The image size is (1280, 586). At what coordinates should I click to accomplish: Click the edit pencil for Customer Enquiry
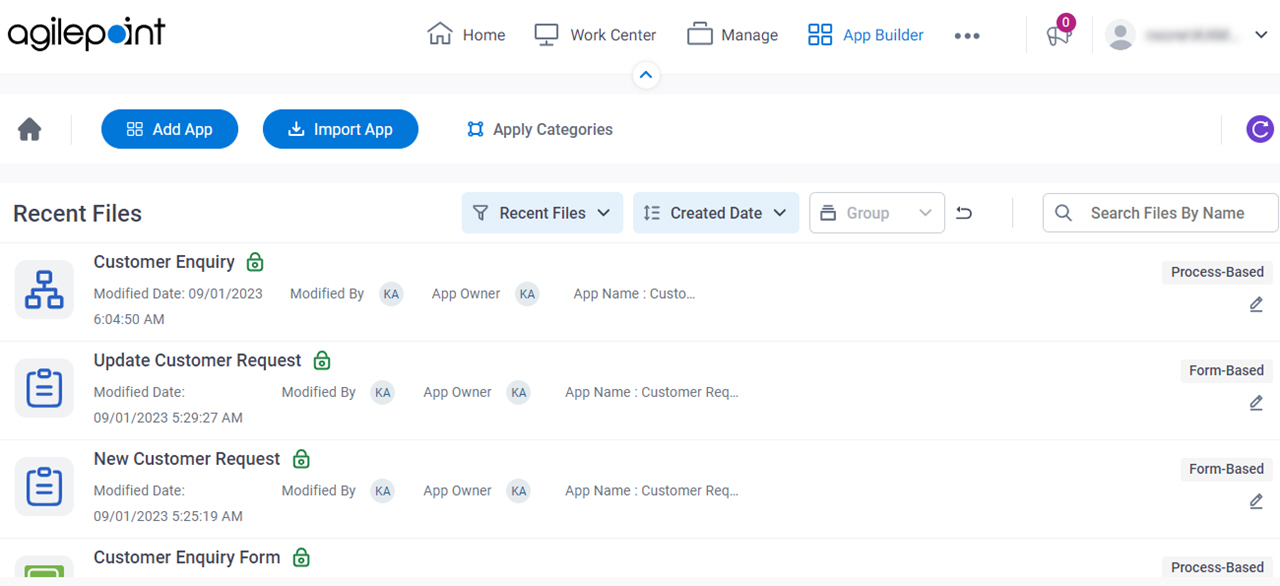(x=1256, y=305)
